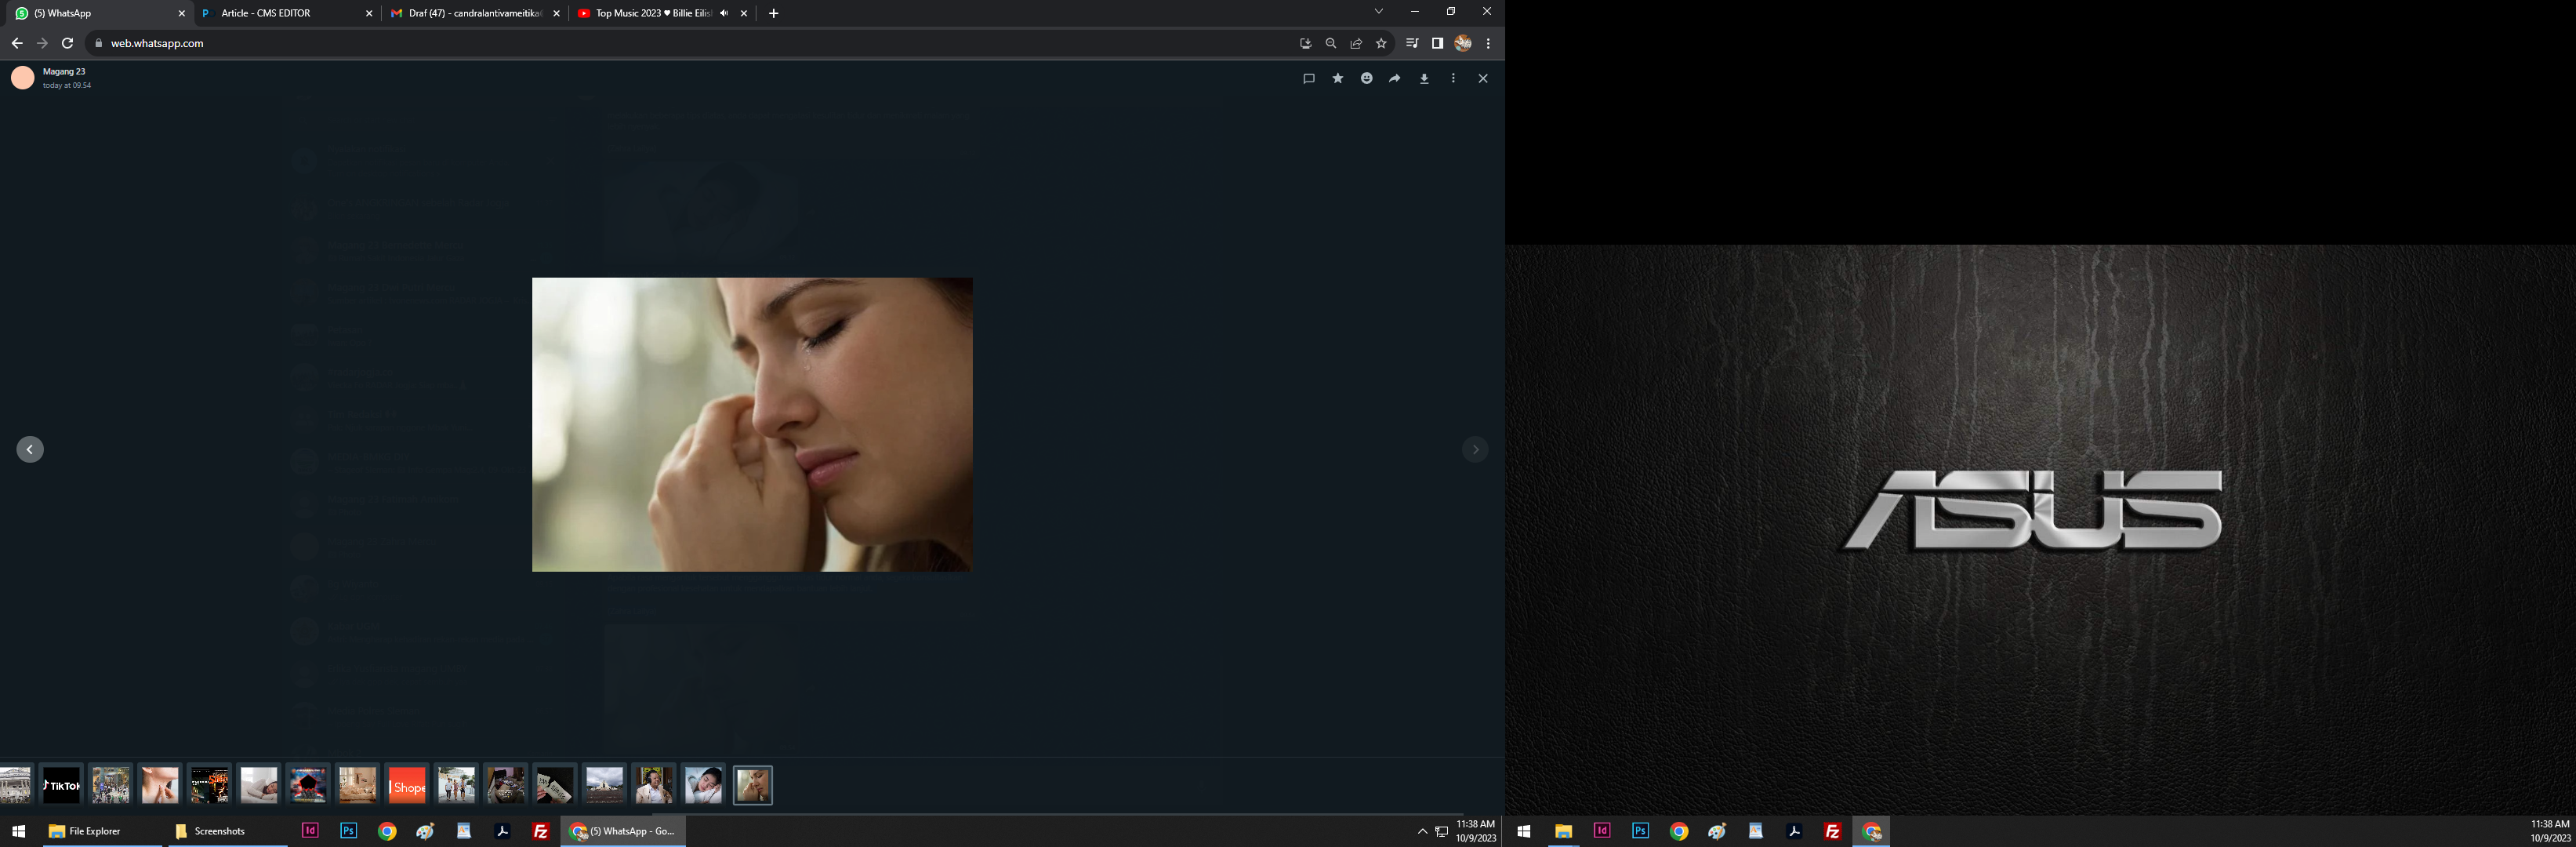Switch to Gmail Draf (47) tab
The width and height of the screenshot is (2576, 847).
(x=470, y=13)
